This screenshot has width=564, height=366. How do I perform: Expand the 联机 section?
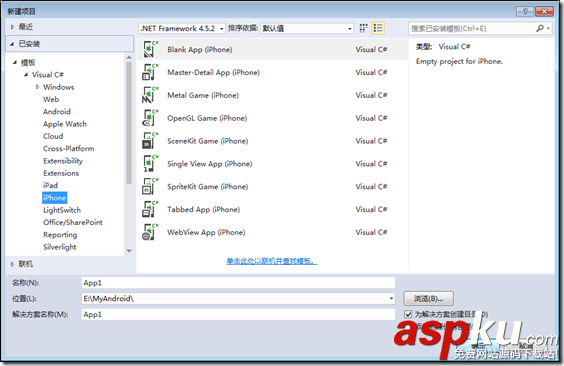13,264
